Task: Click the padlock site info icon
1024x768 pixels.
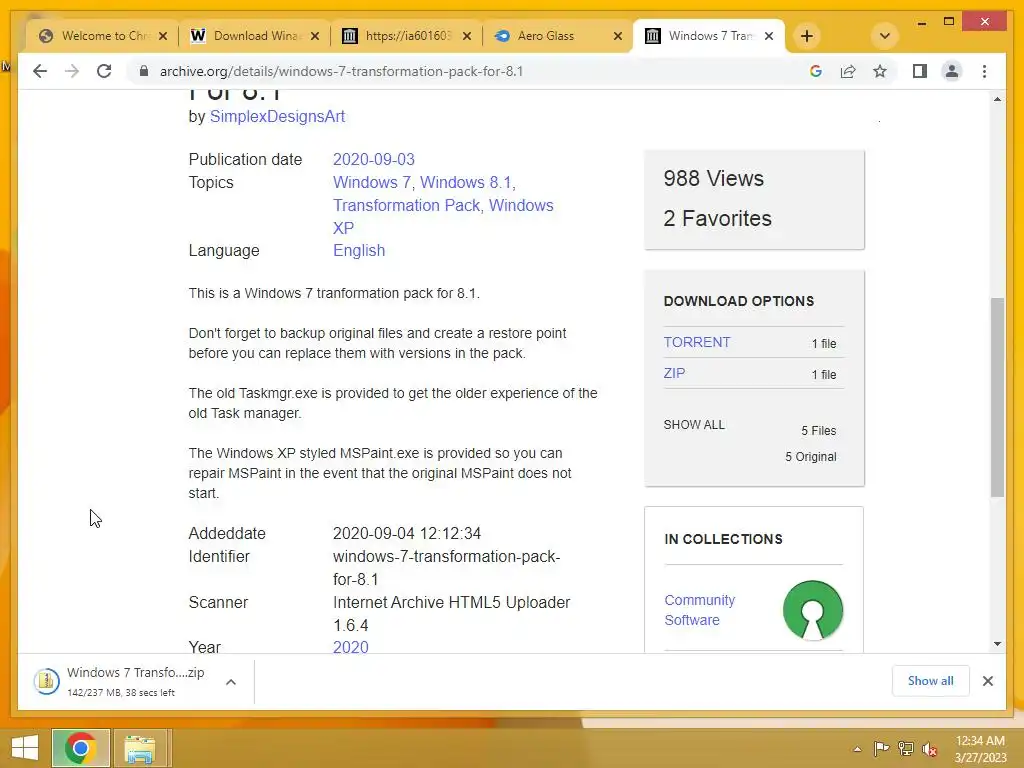Action: [x=144, y=71]
